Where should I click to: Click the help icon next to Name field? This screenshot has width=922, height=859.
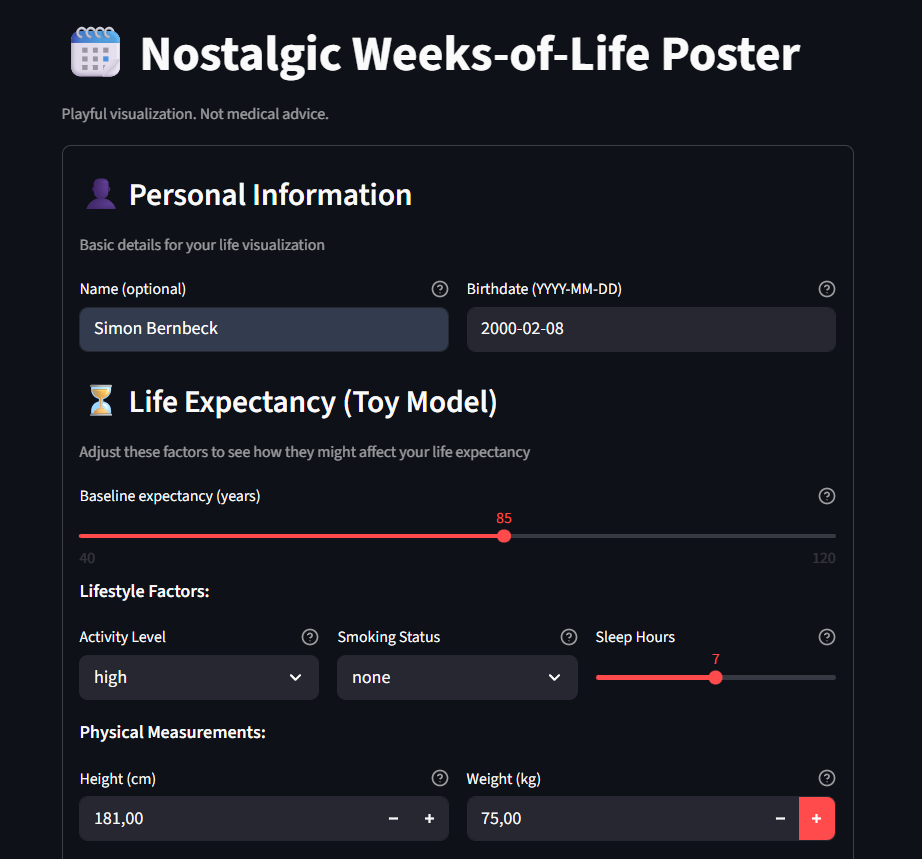click(440, 289)
